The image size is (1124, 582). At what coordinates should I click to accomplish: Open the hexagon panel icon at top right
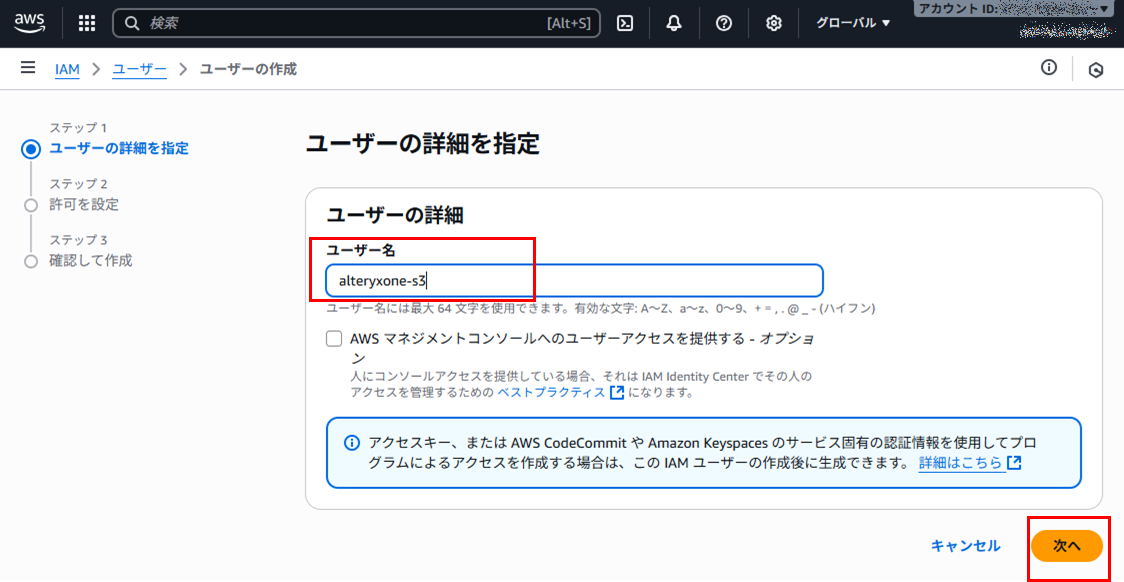click(1096, 70)
